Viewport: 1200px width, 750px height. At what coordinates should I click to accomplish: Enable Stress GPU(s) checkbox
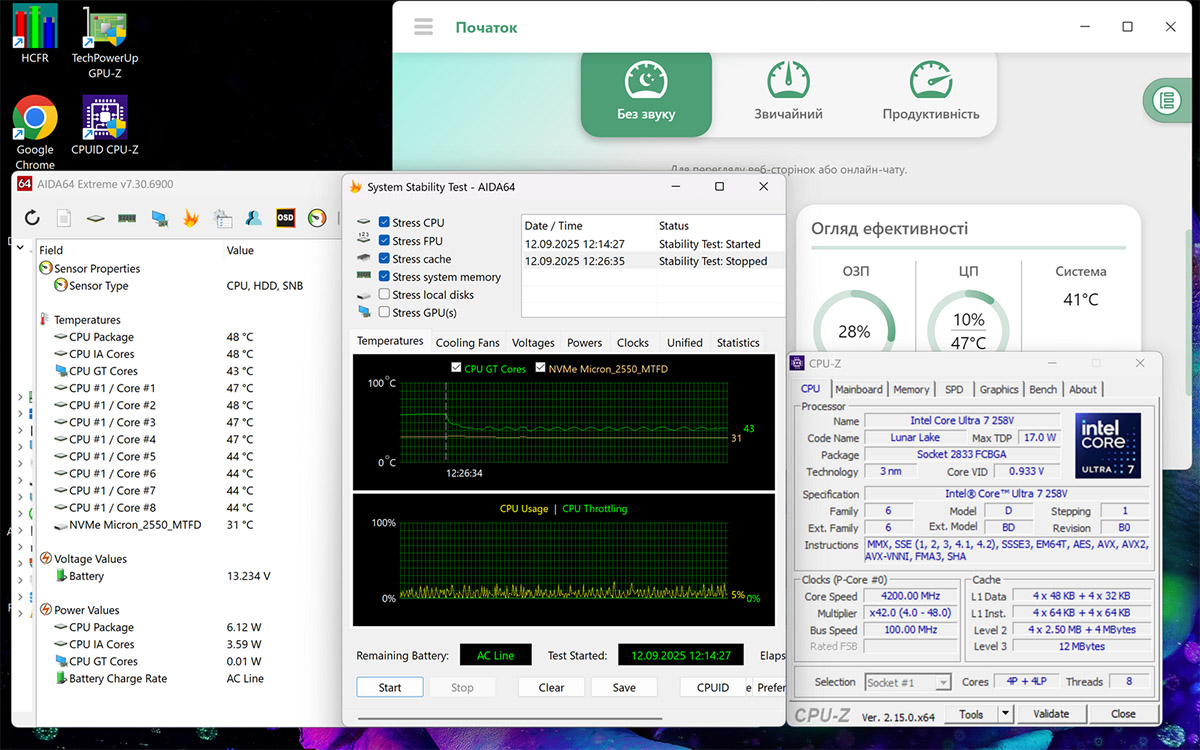coord(385,312)
